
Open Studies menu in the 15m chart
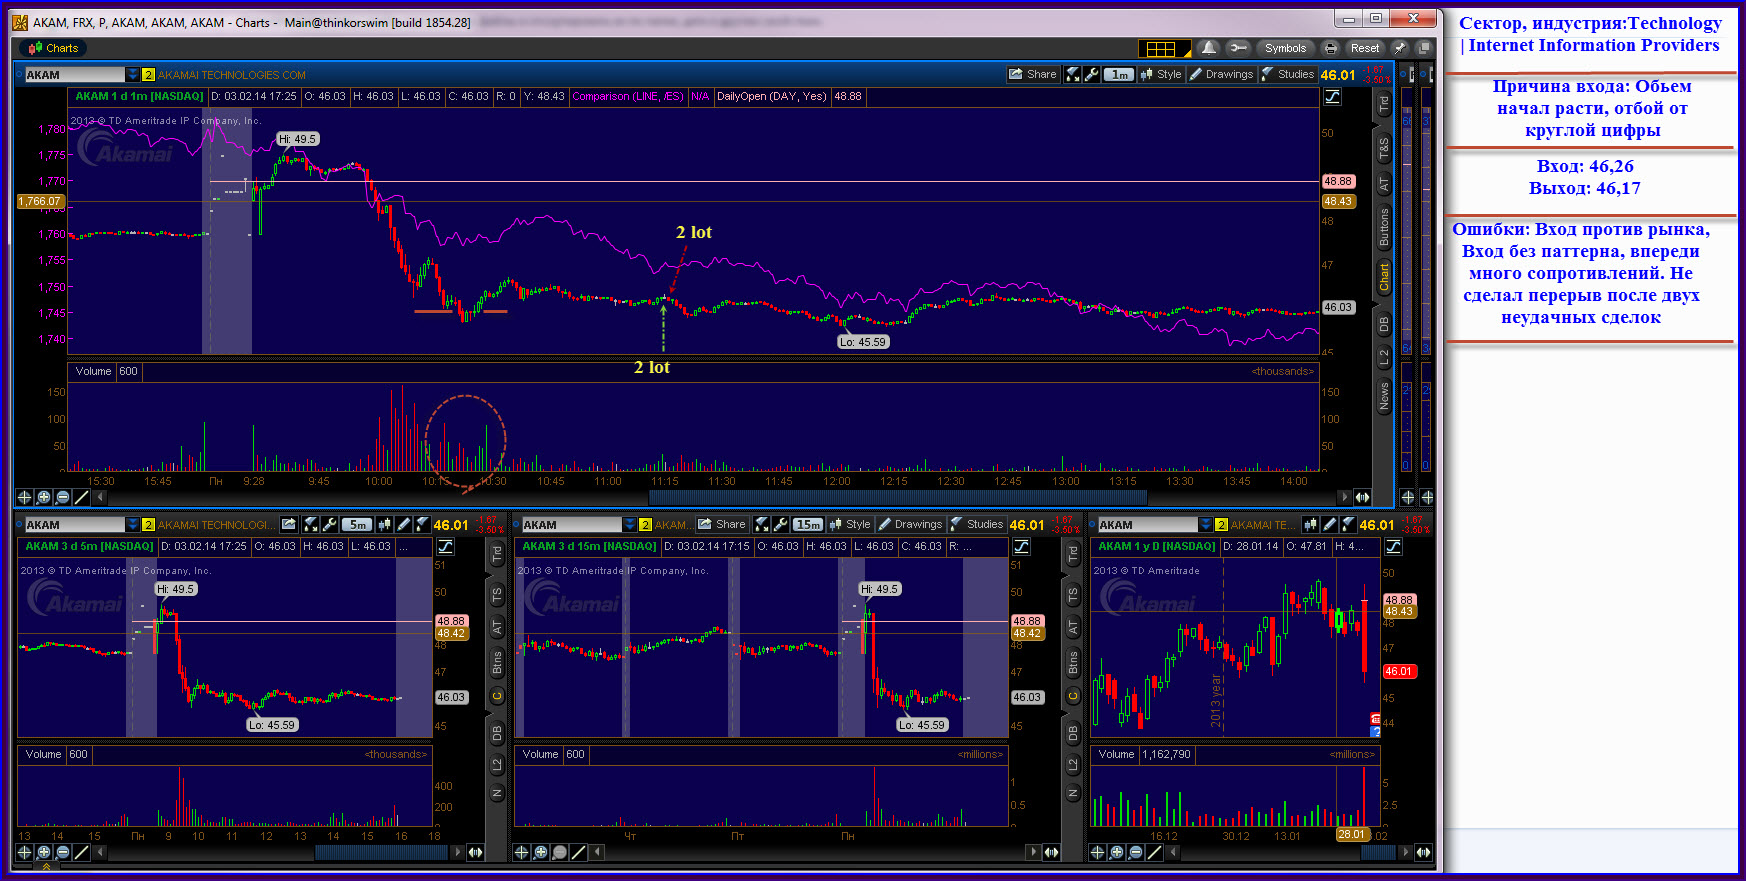click(x=977, y=524)
